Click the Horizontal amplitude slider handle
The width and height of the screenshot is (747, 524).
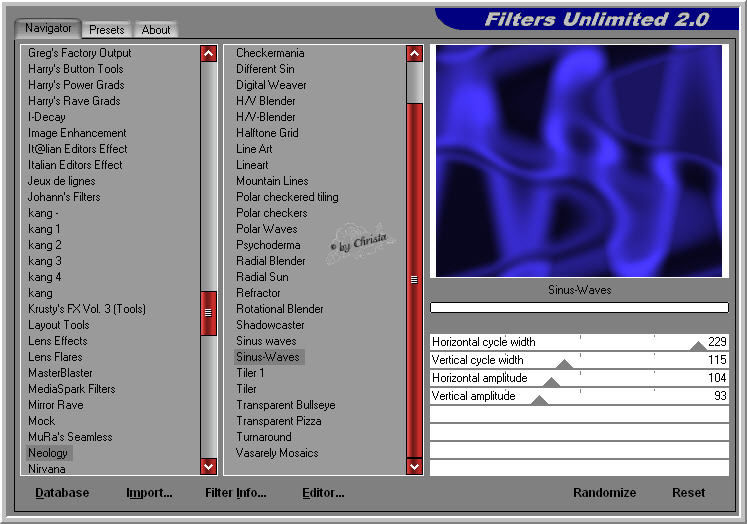(552, 382)
